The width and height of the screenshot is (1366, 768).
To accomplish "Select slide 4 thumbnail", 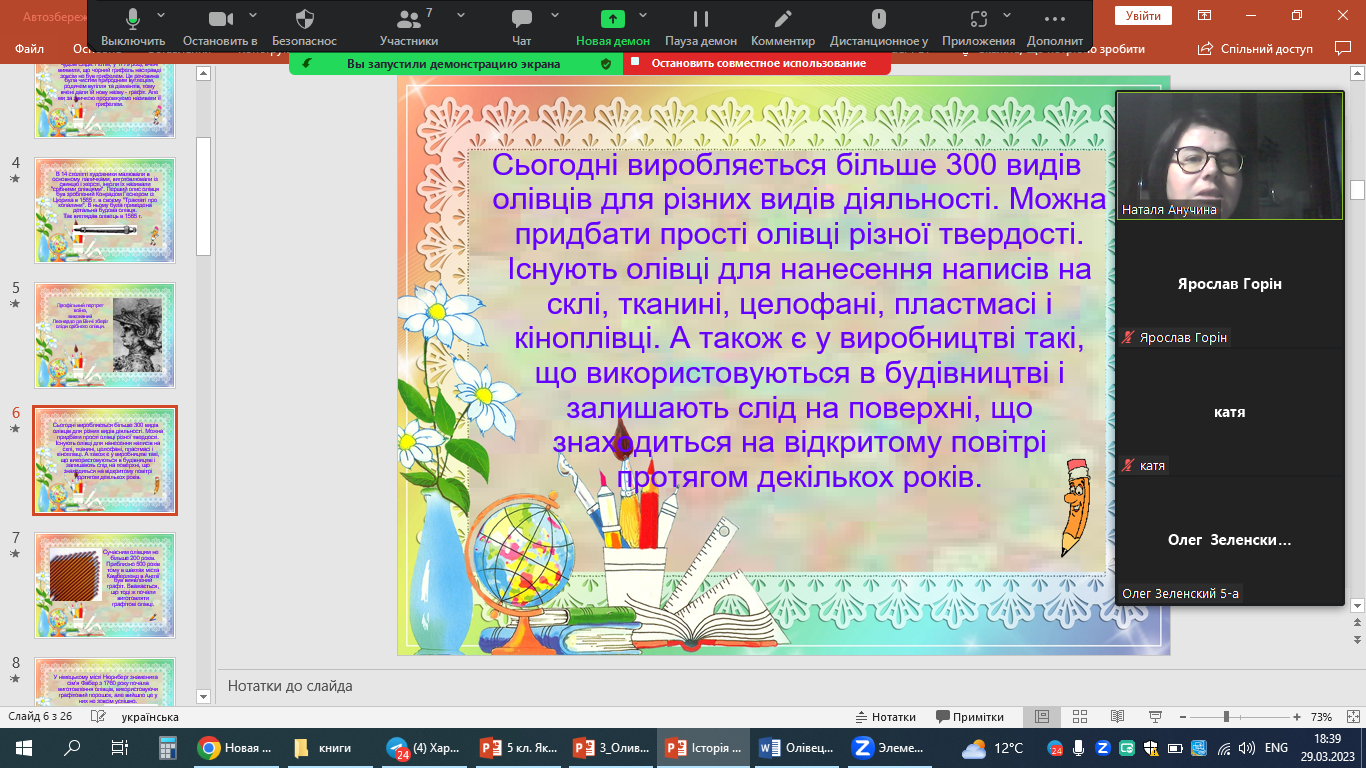I will coord(105,209).
